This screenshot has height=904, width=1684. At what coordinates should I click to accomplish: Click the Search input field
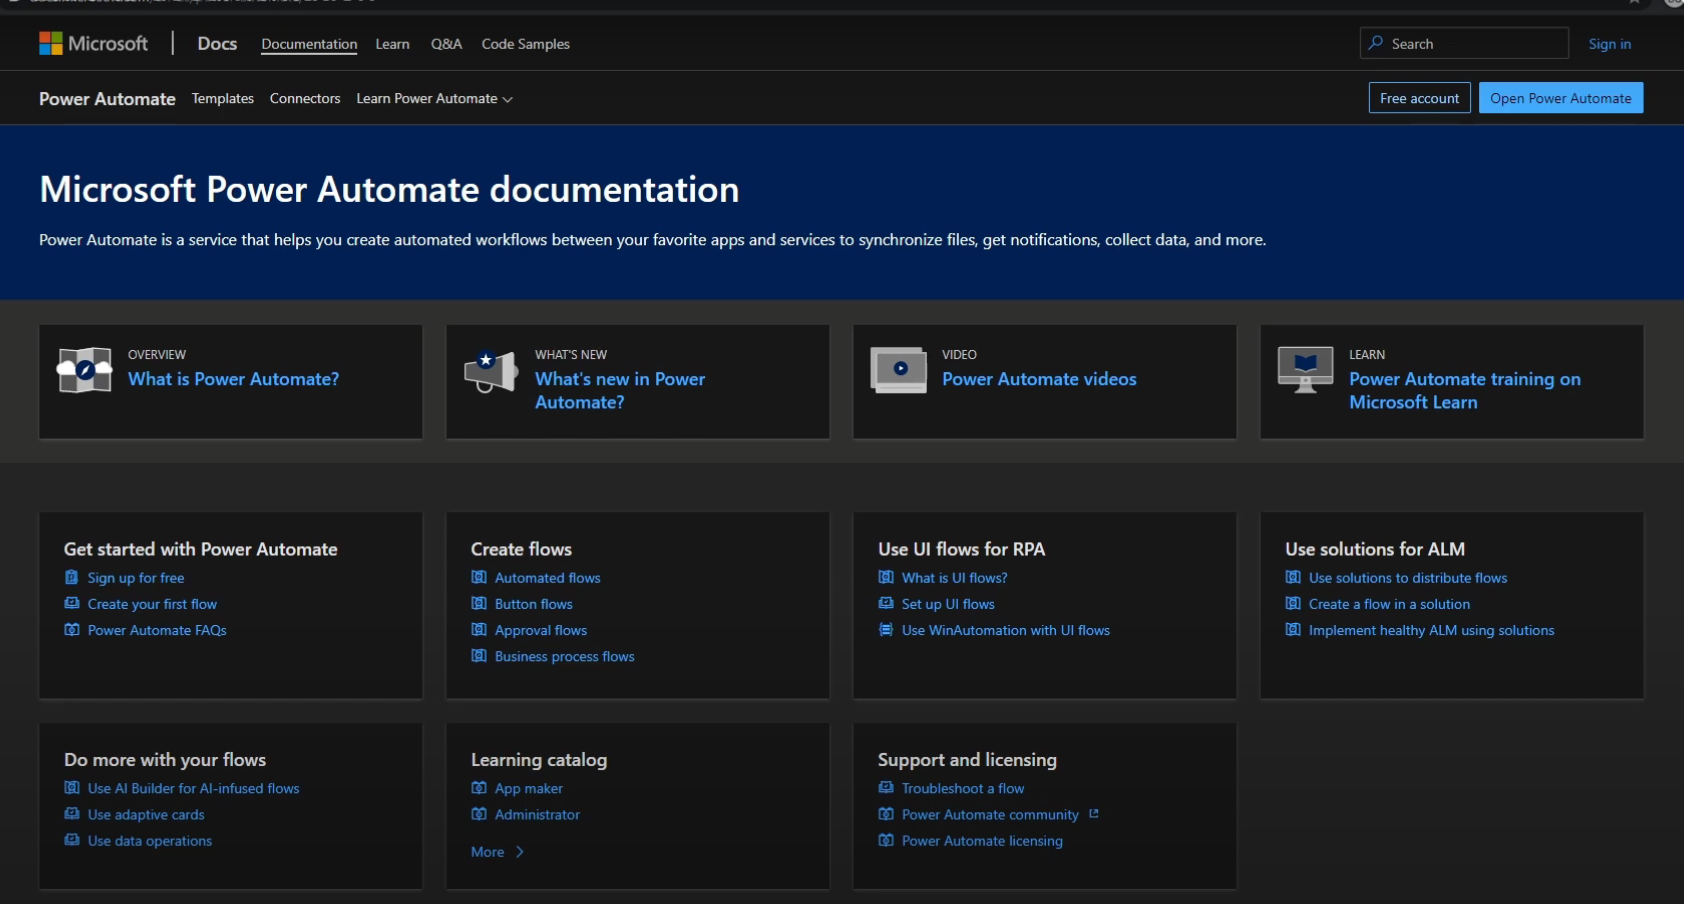point(1464,43)
